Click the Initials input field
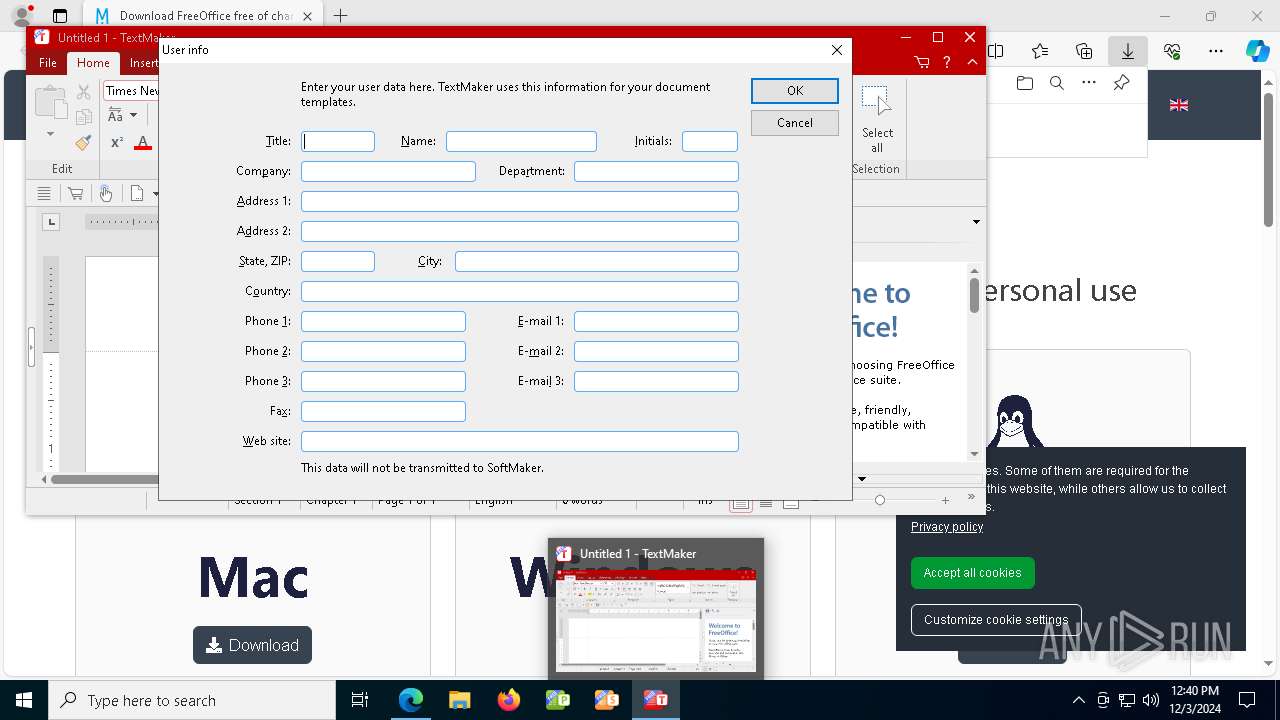The width and height of the screenshot is (1280, 720). (710, 142)
